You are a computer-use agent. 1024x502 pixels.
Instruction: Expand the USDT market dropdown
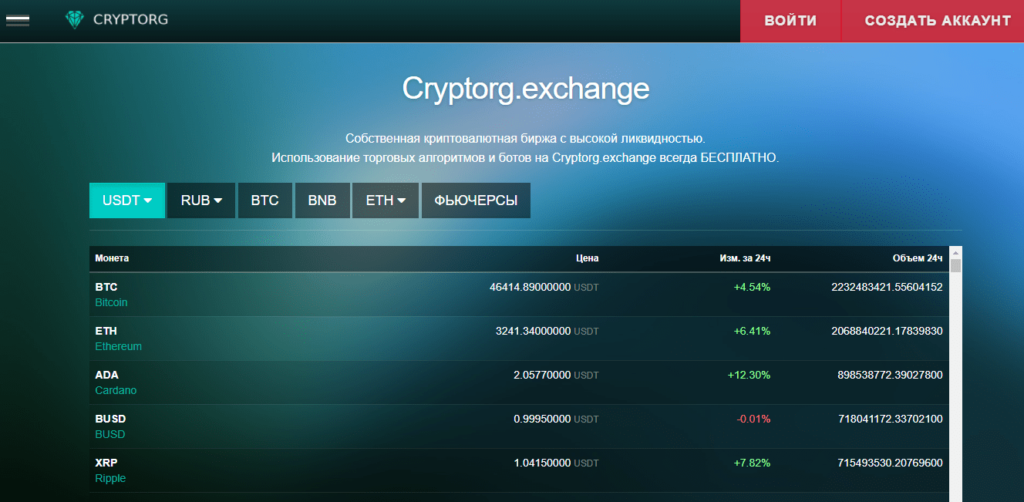[x=127, y=200]
